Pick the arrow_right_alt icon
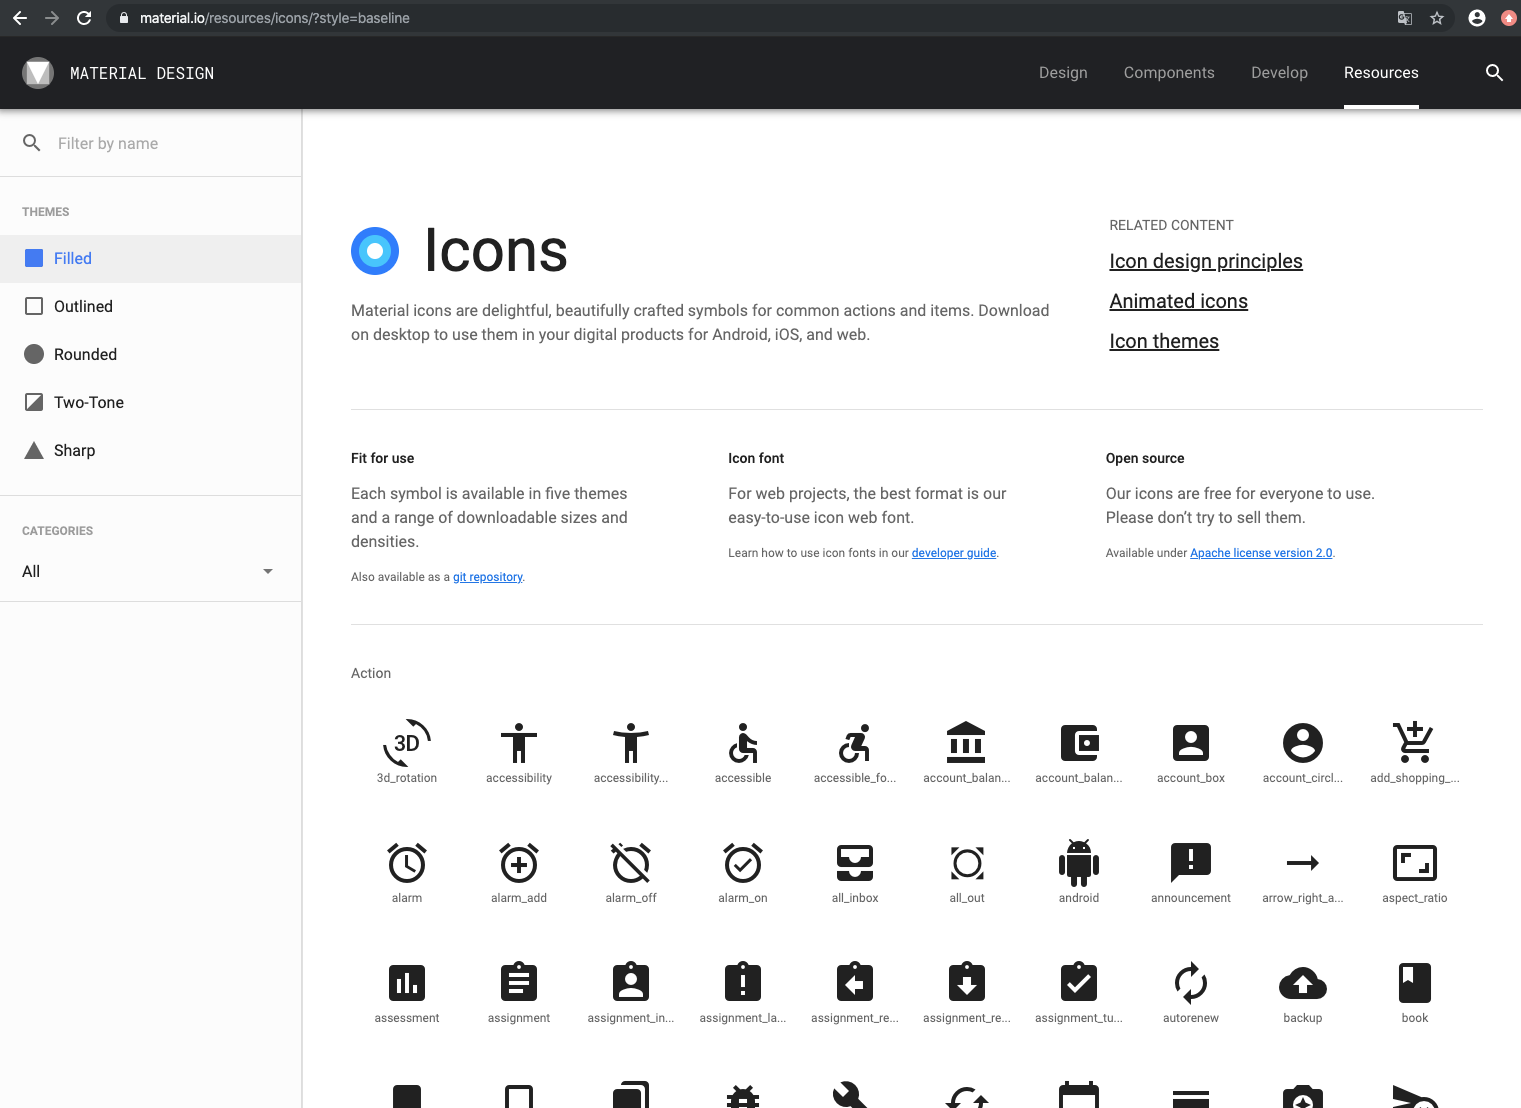Image resolution: width=1521 pixels, height=1108 pixels. pyautogui.click(x=1303, y=863)
